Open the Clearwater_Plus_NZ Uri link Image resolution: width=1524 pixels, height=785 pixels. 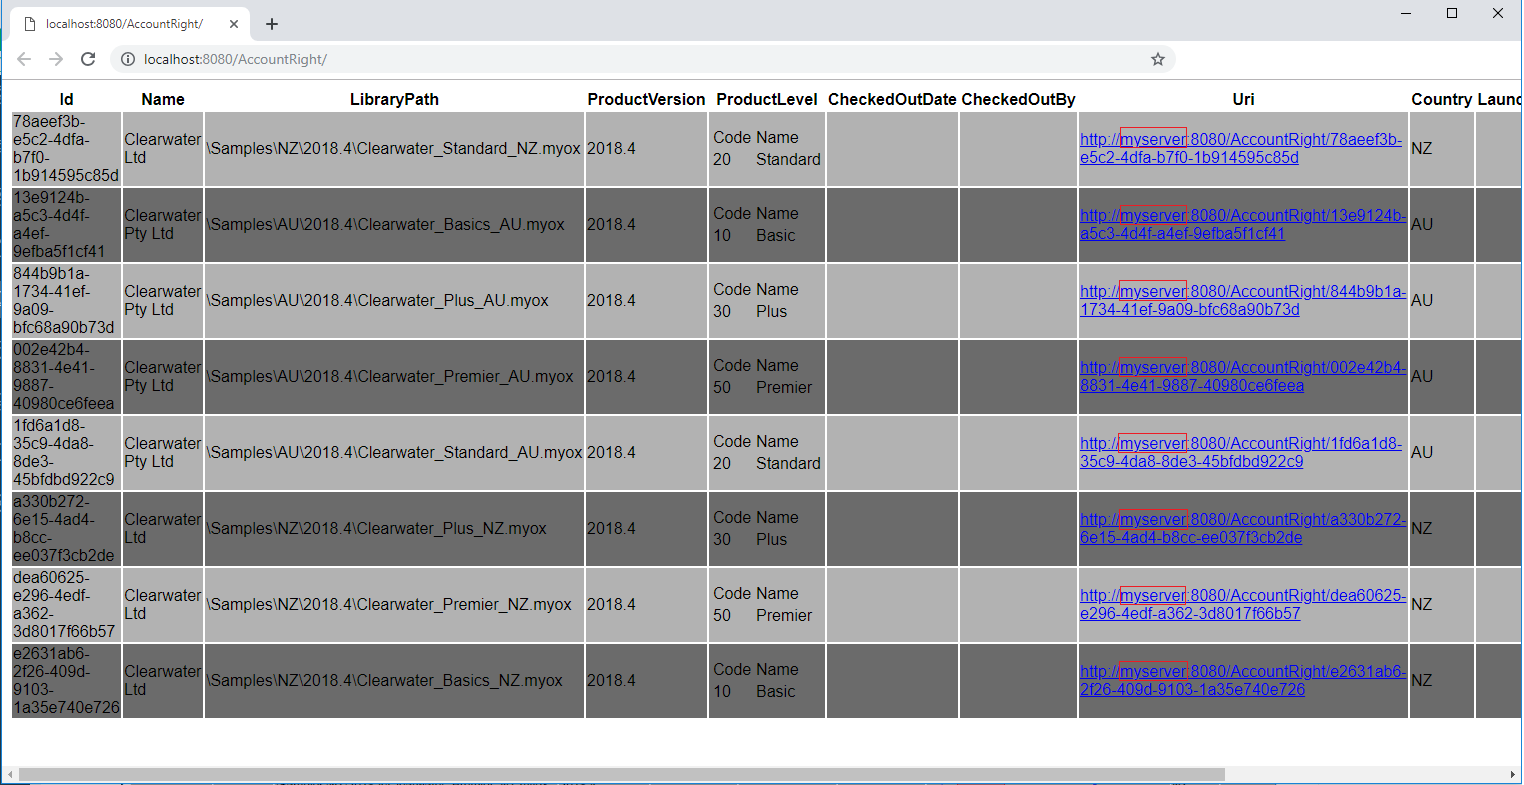(1243, 528)
